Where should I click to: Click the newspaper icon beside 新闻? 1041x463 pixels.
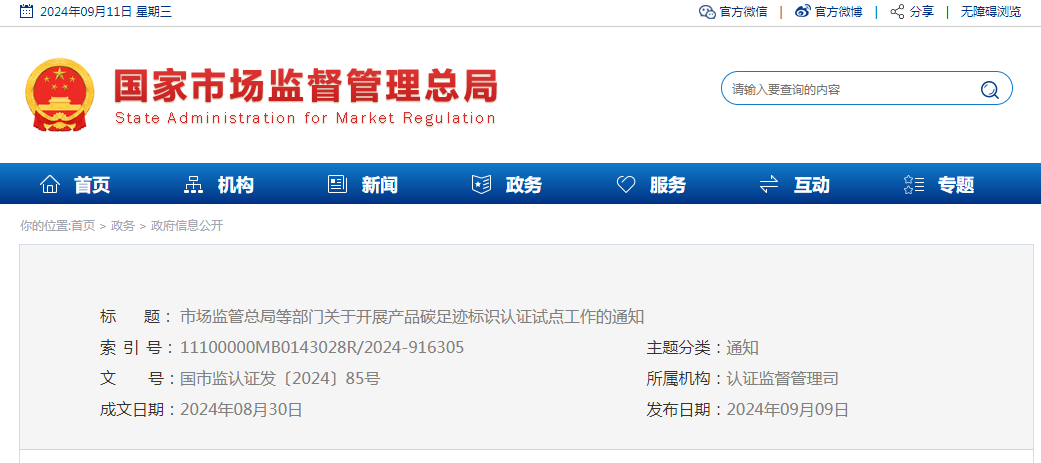click(x=337, y=184)
